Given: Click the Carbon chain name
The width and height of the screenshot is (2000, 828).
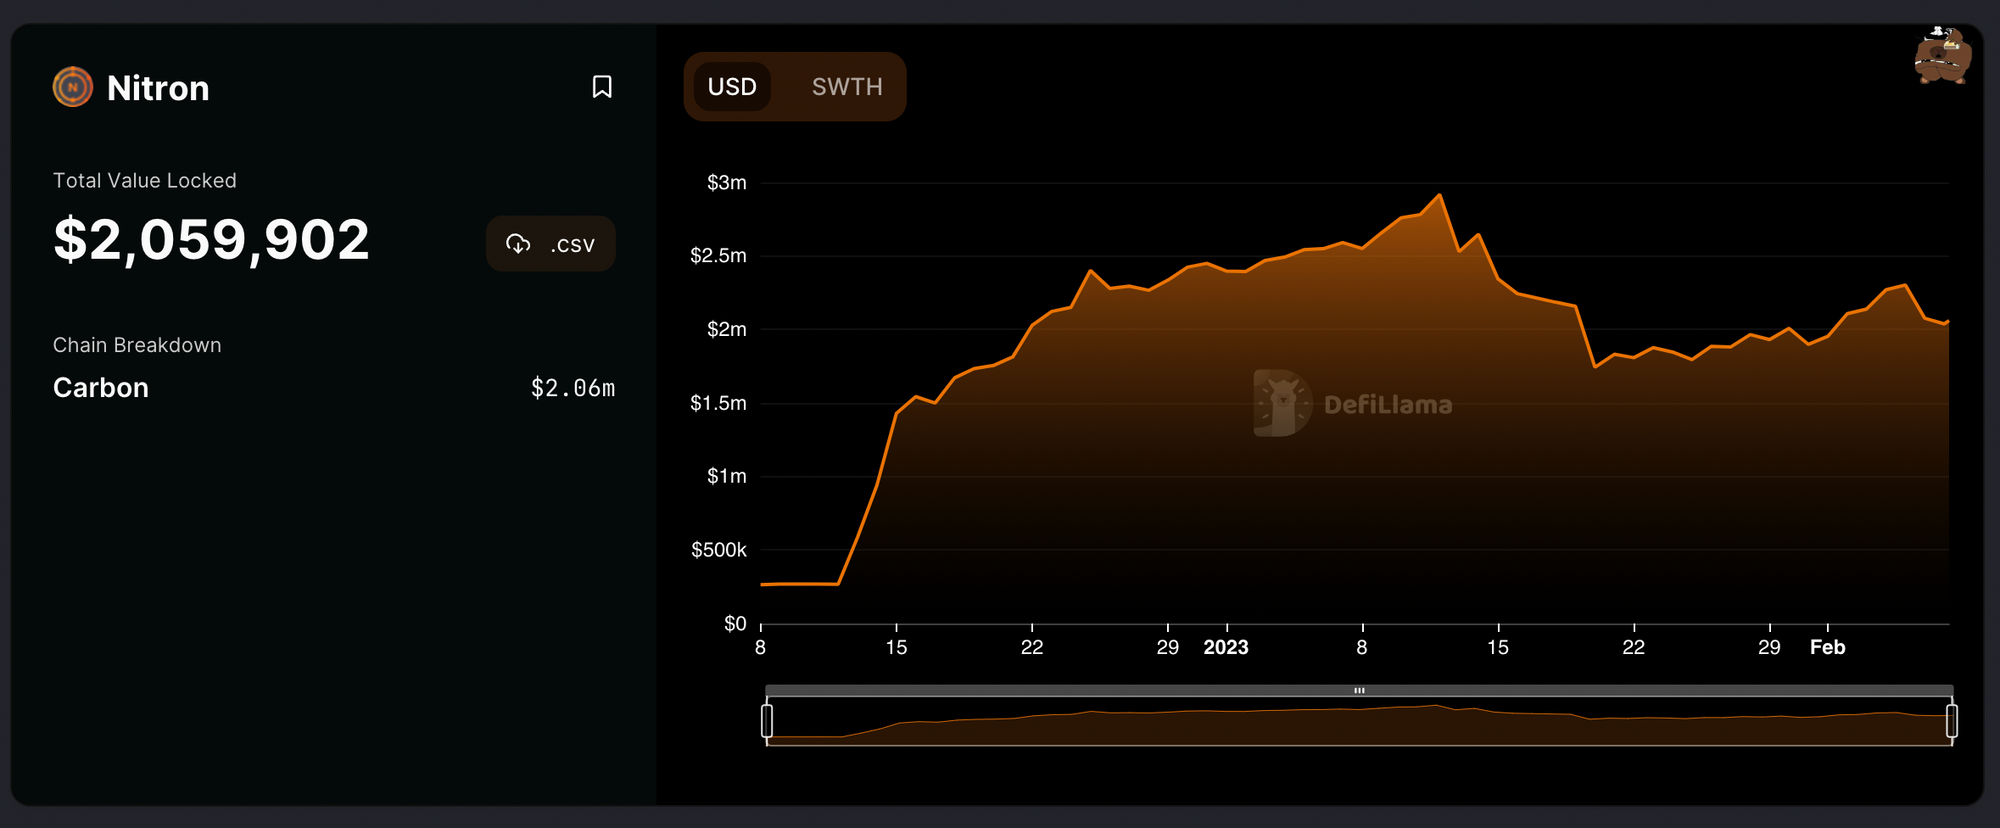Looking at the screenshot, I should click(x=101, y=388).
